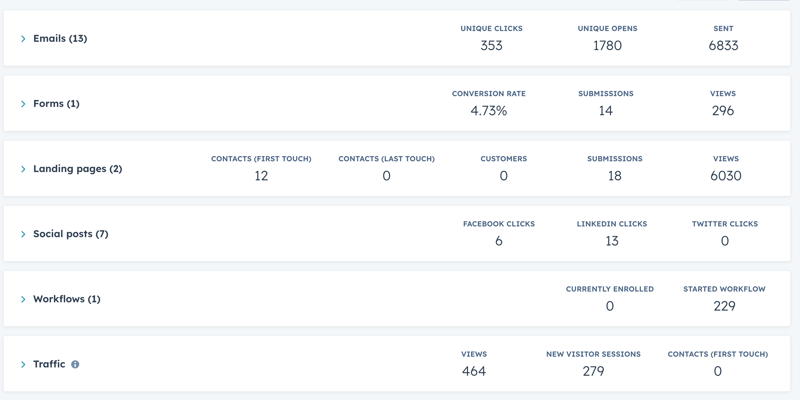Viewport: 800px width, 400px height.
Task: Expand the Traffic section chevron
Action: click(23, 364)
